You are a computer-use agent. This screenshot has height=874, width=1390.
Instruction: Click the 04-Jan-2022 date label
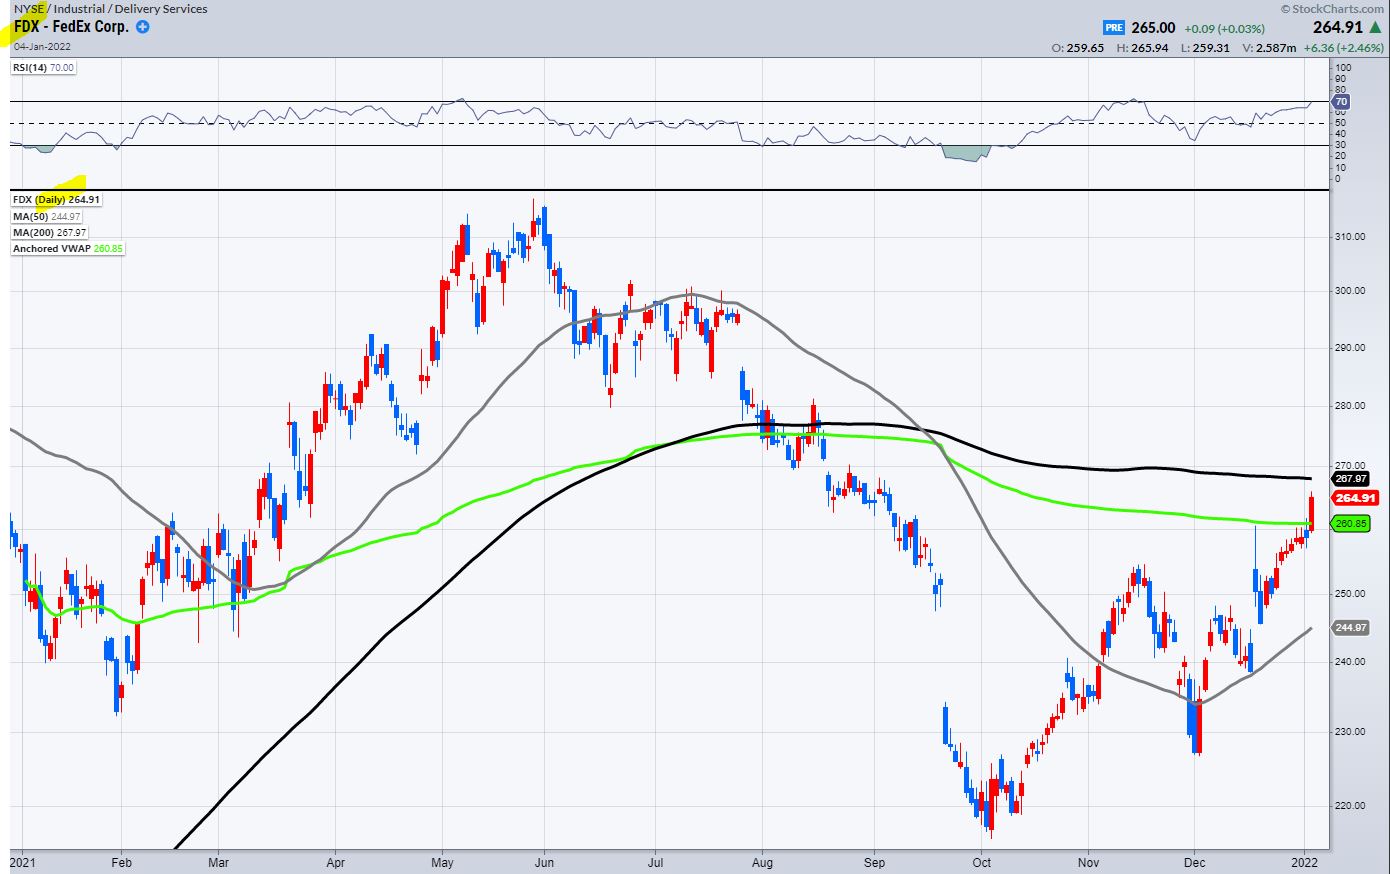pyautogui.click(x=42, y=46)
